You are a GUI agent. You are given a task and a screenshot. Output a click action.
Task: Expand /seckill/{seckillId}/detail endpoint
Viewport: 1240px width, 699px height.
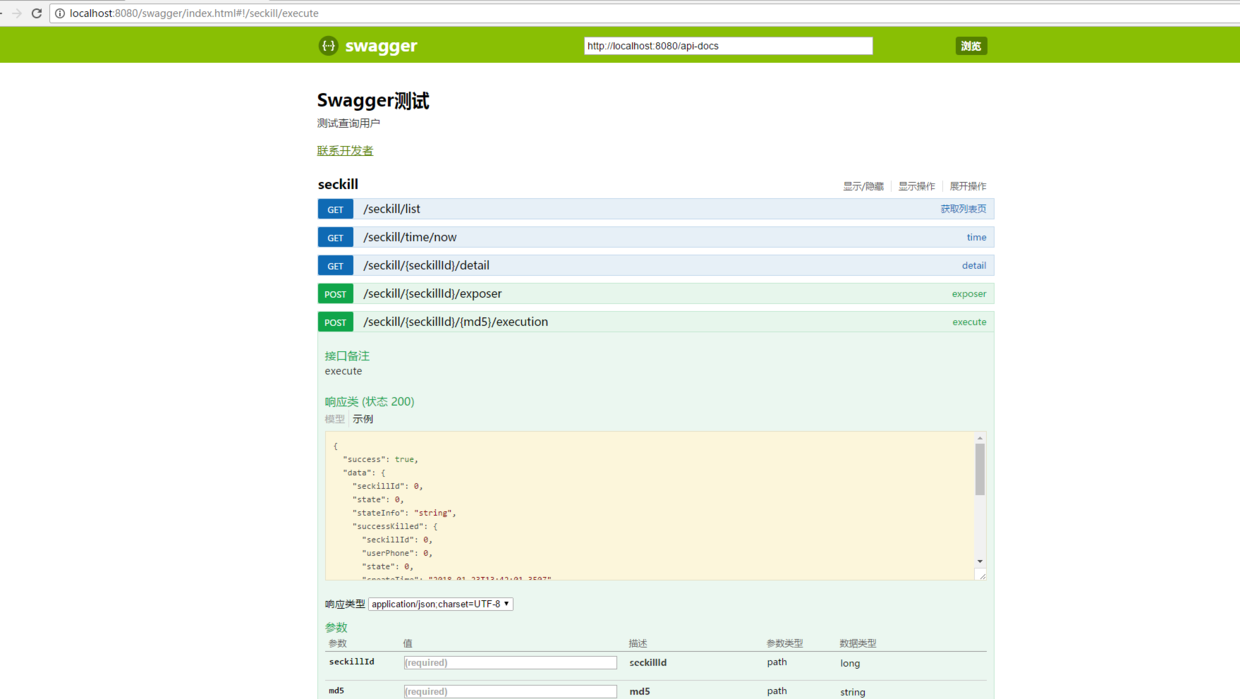pyautogui.click(x=426, y=265)
